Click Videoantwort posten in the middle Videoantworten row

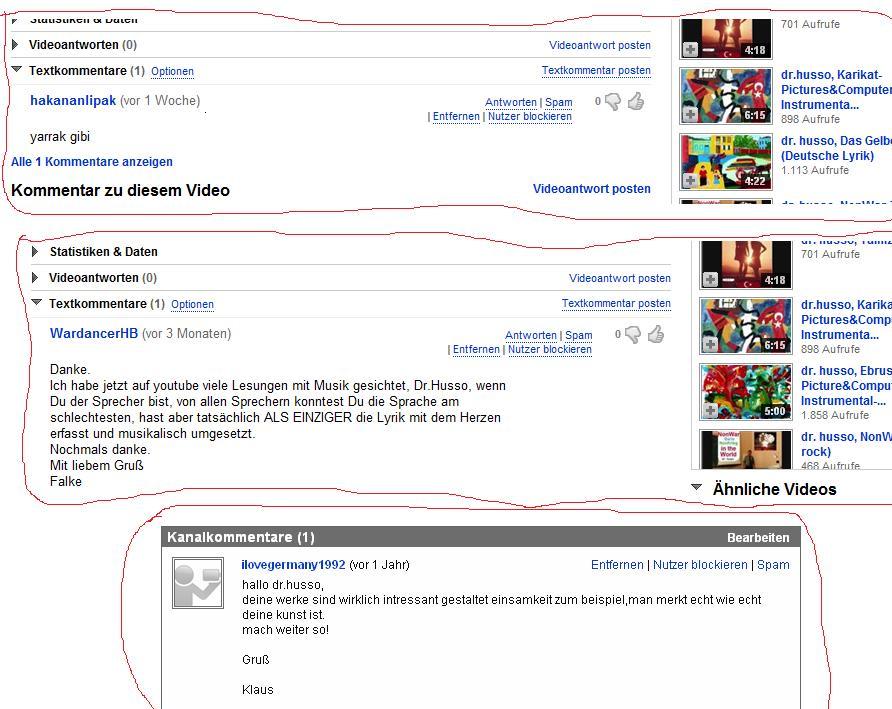[620, 278]
